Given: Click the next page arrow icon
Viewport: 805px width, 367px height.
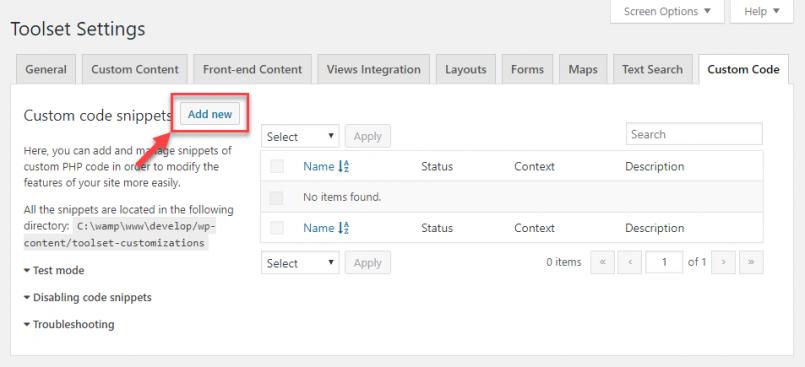Looking at the screenshot, I should [723, 262].
